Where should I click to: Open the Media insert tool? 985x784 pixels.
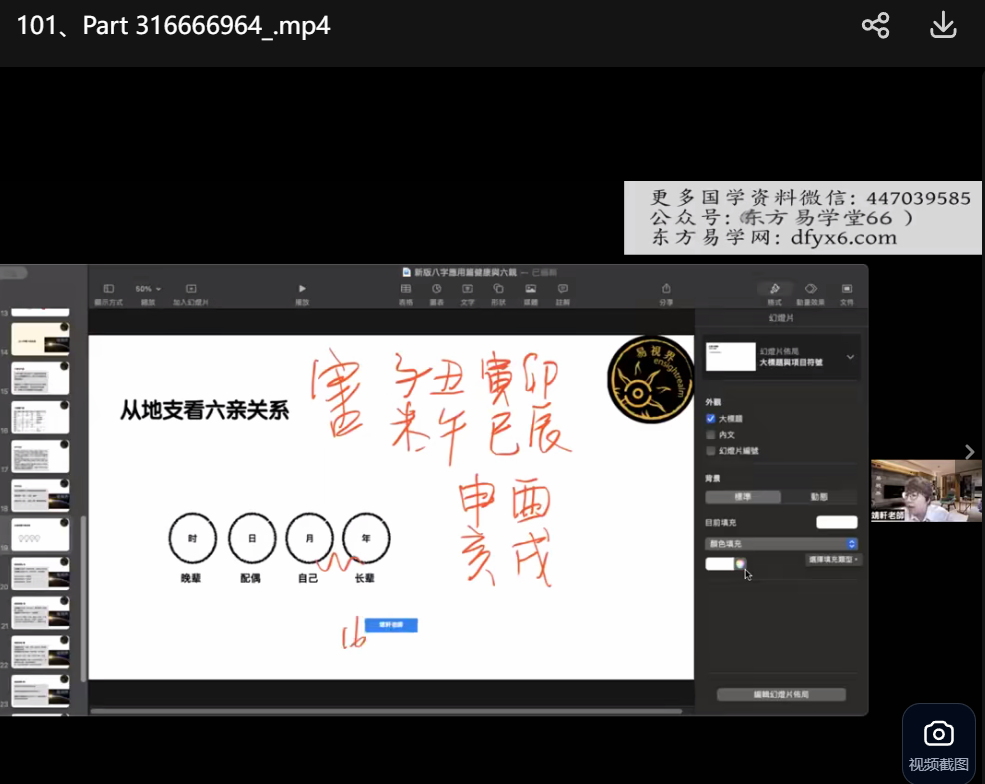pyautogui.click(x=530, y=289)
